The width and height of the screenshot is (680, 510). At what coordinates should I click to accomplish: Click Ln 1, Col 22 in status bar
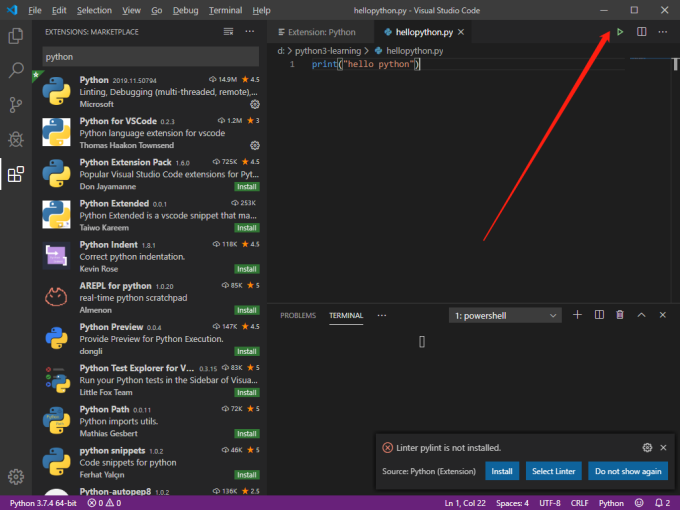(x=465, y=503)
